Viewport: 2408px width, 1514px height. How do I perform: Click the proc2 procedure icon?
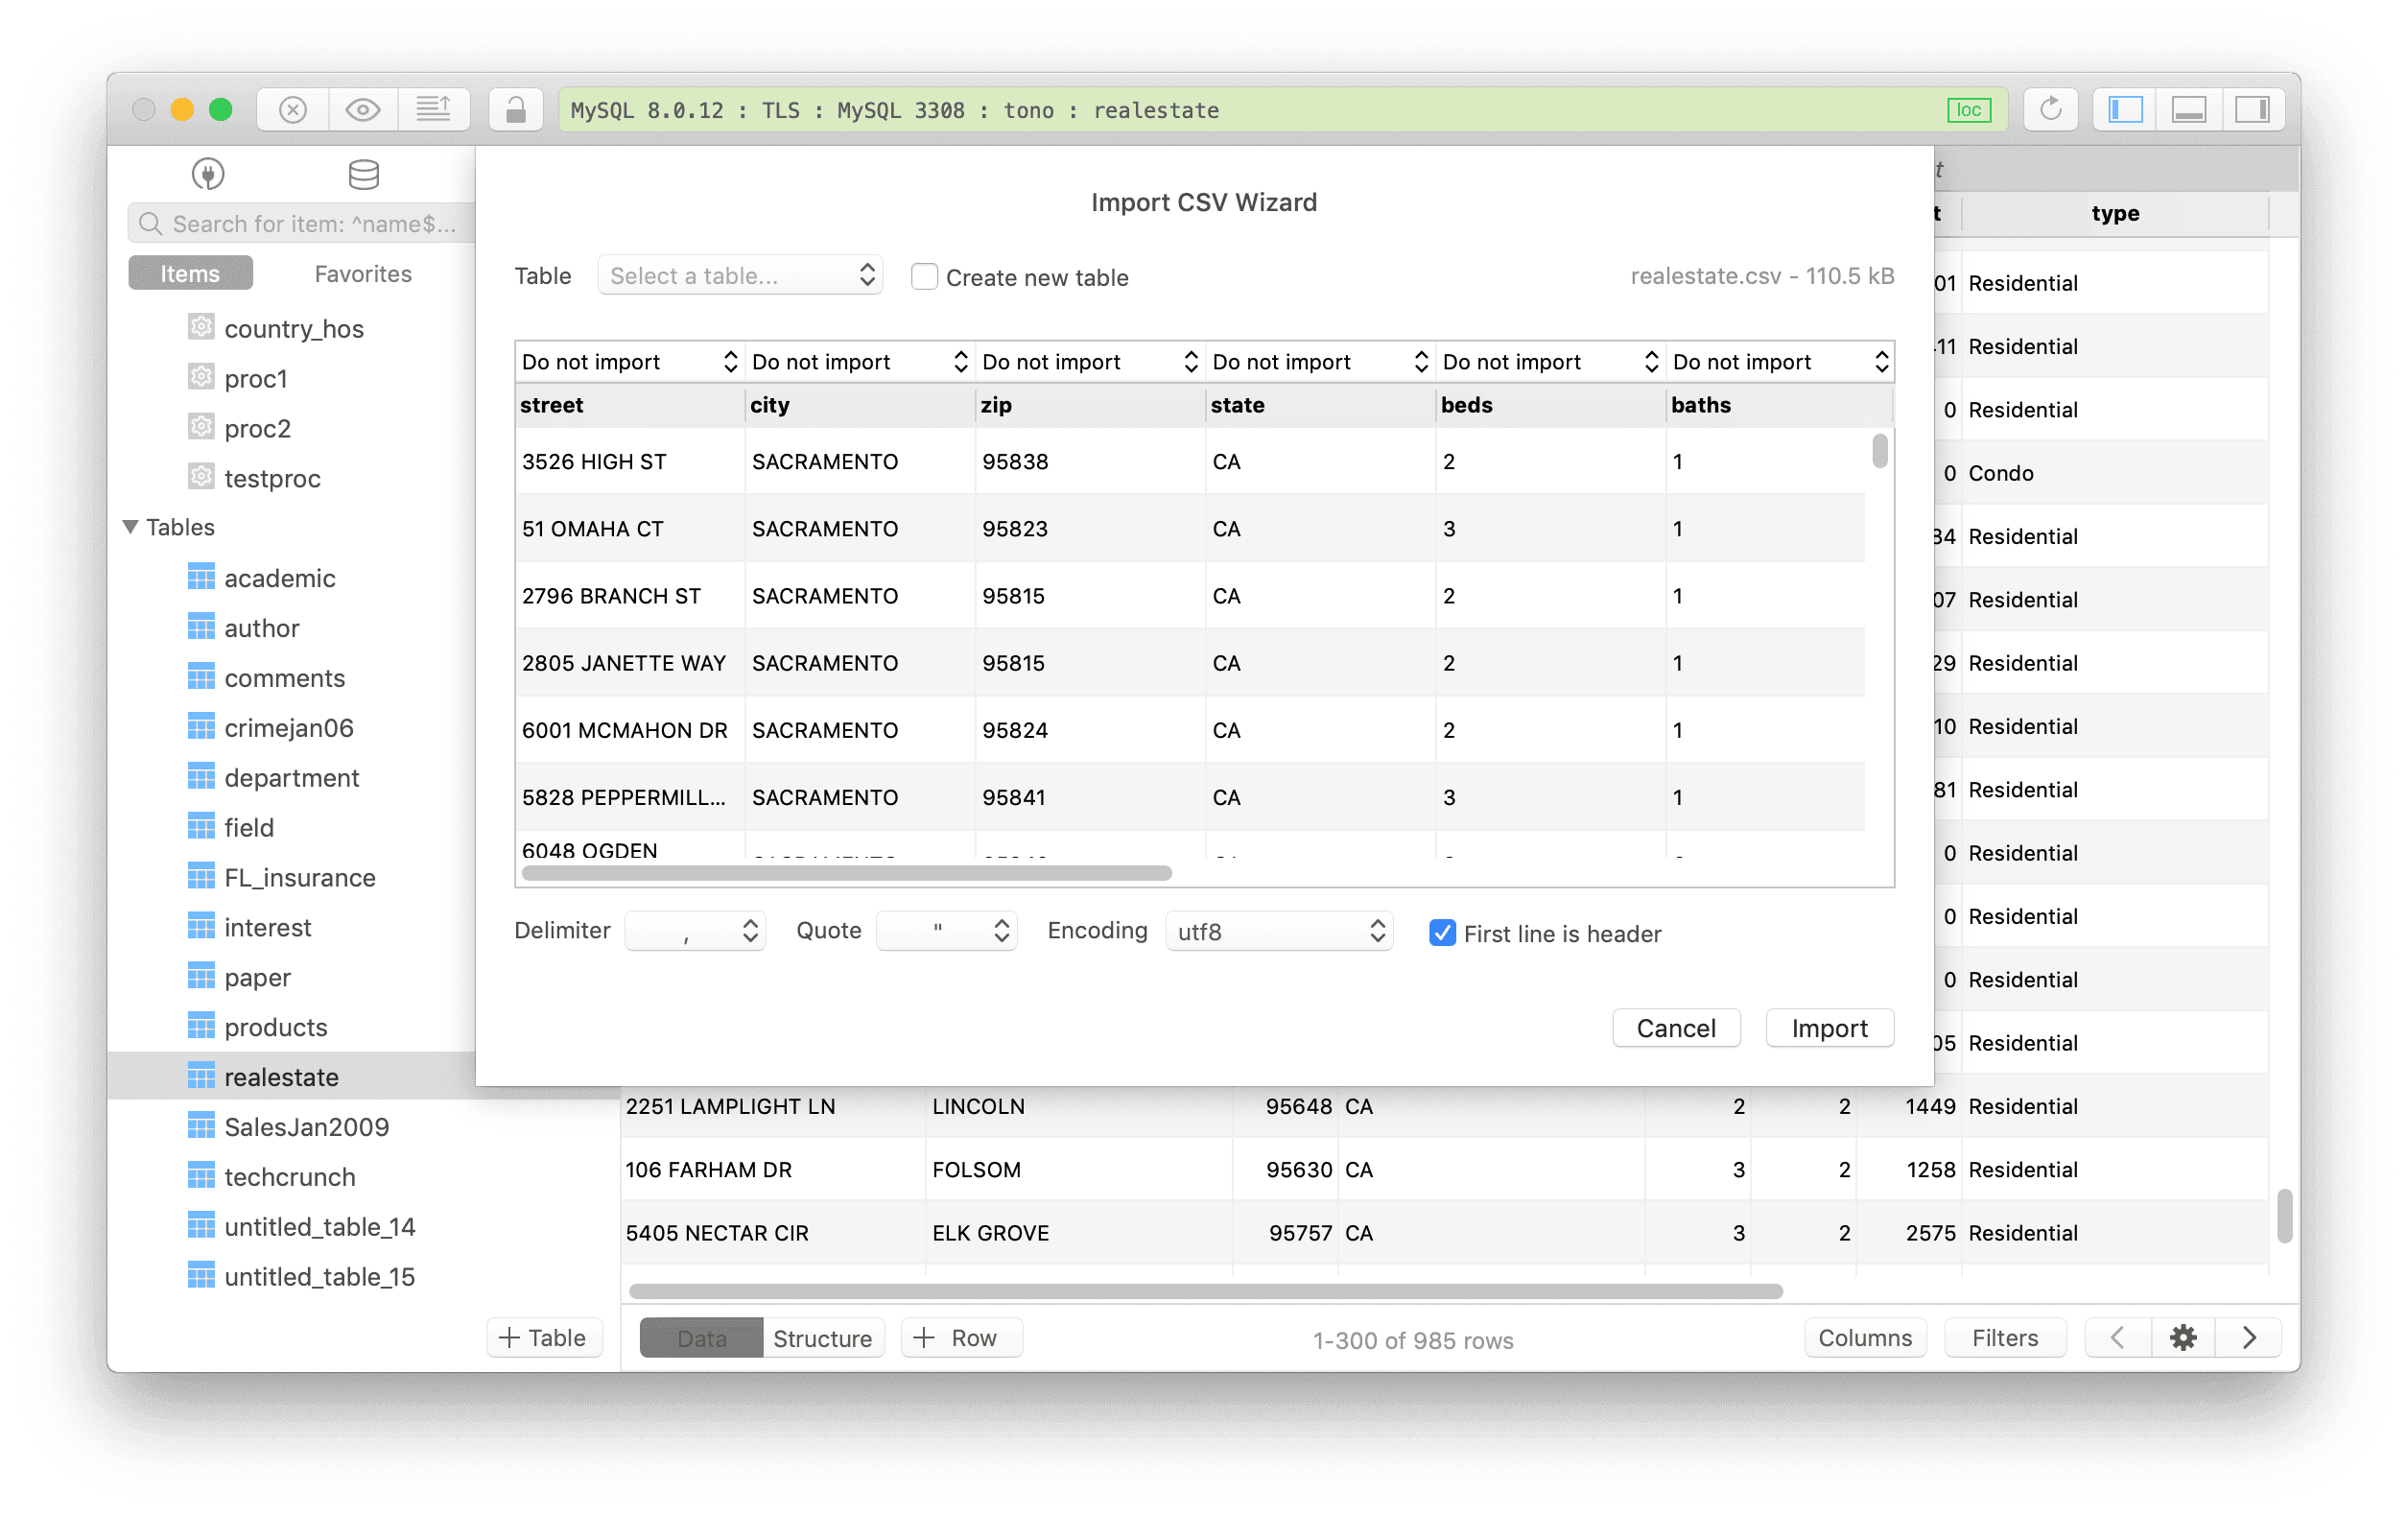click(x=201, y=427)
